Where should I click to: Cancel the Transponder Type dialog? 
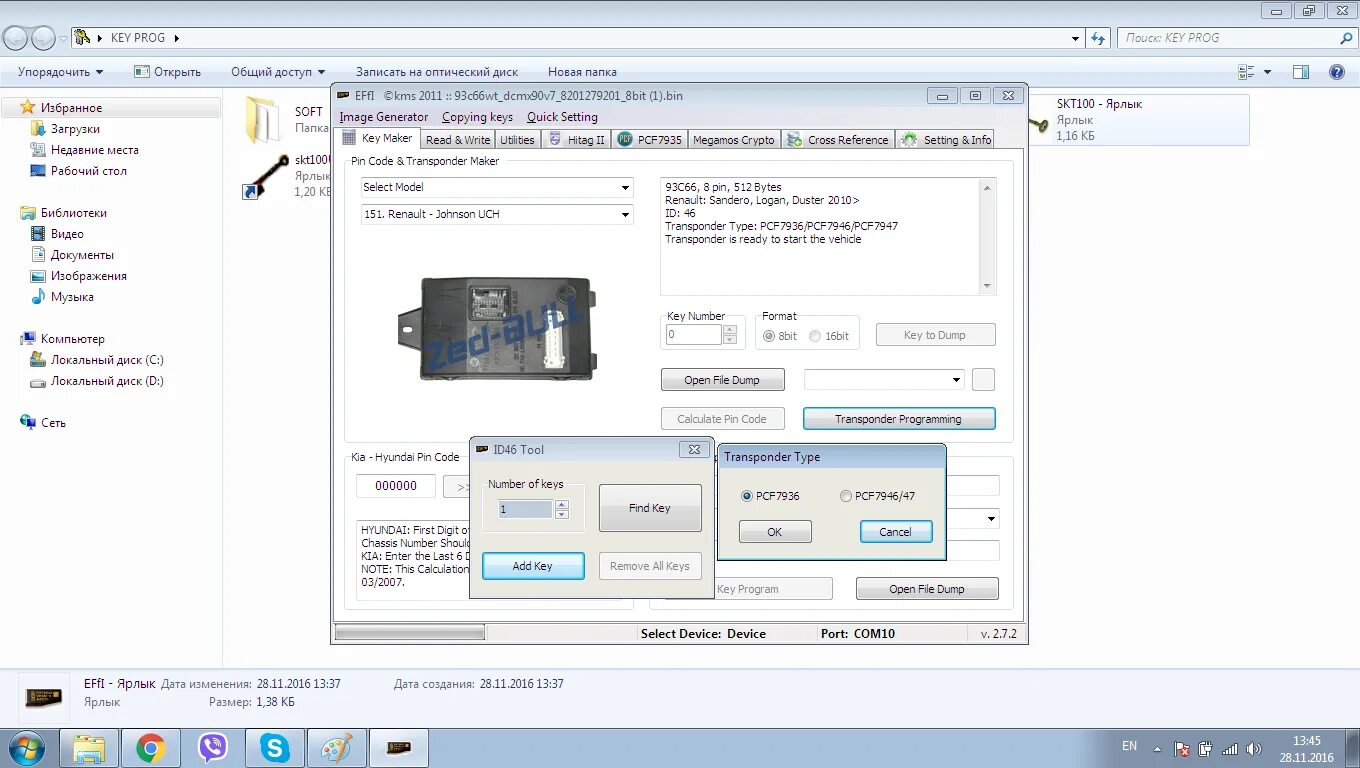point(896,532)
